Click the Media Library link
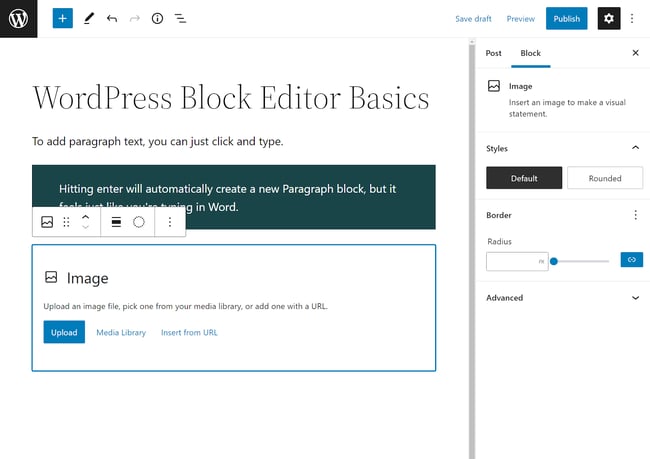Screen dimensions: 650x459 [x=121, y=332]
